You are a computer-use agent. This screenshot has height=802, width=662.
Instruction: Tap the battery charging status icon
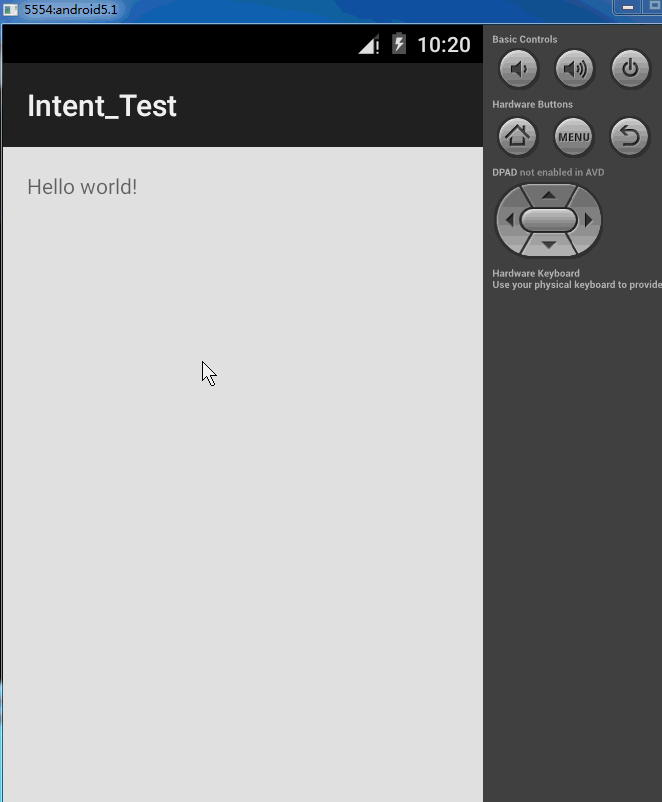pyautogui.click(x=399, y=43)
